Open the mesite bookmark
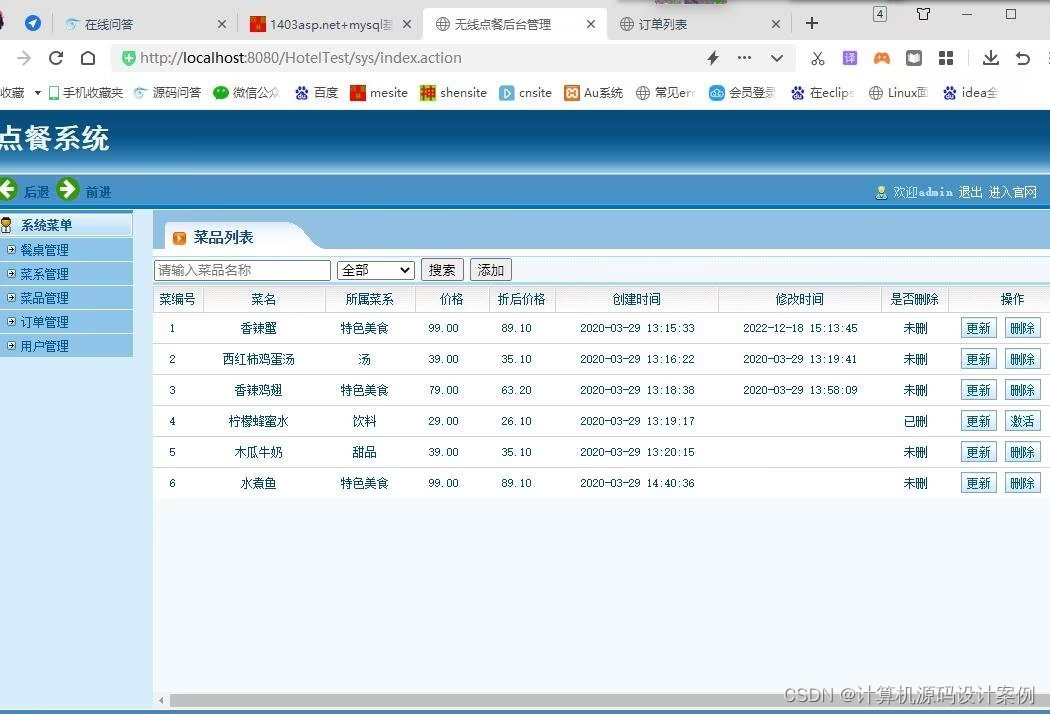The height and width of the screenshot is (714, 1050). pos(379,93)
